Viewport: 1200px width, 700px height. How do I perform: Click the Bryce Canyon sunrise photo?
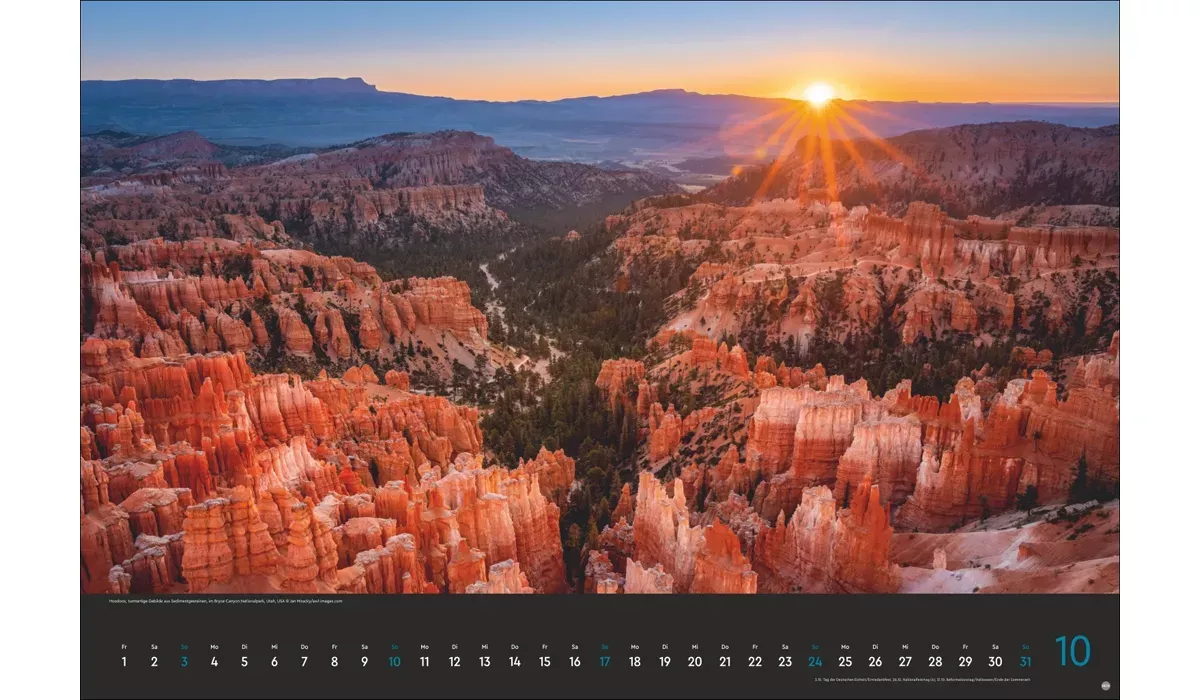click(x=600, y=297)
